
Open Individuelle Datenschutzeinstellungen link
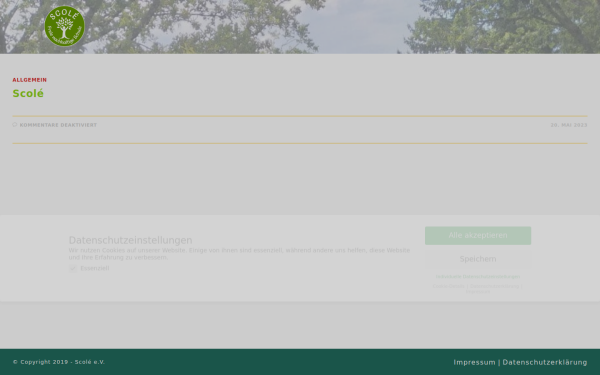(x=478, y=276)
